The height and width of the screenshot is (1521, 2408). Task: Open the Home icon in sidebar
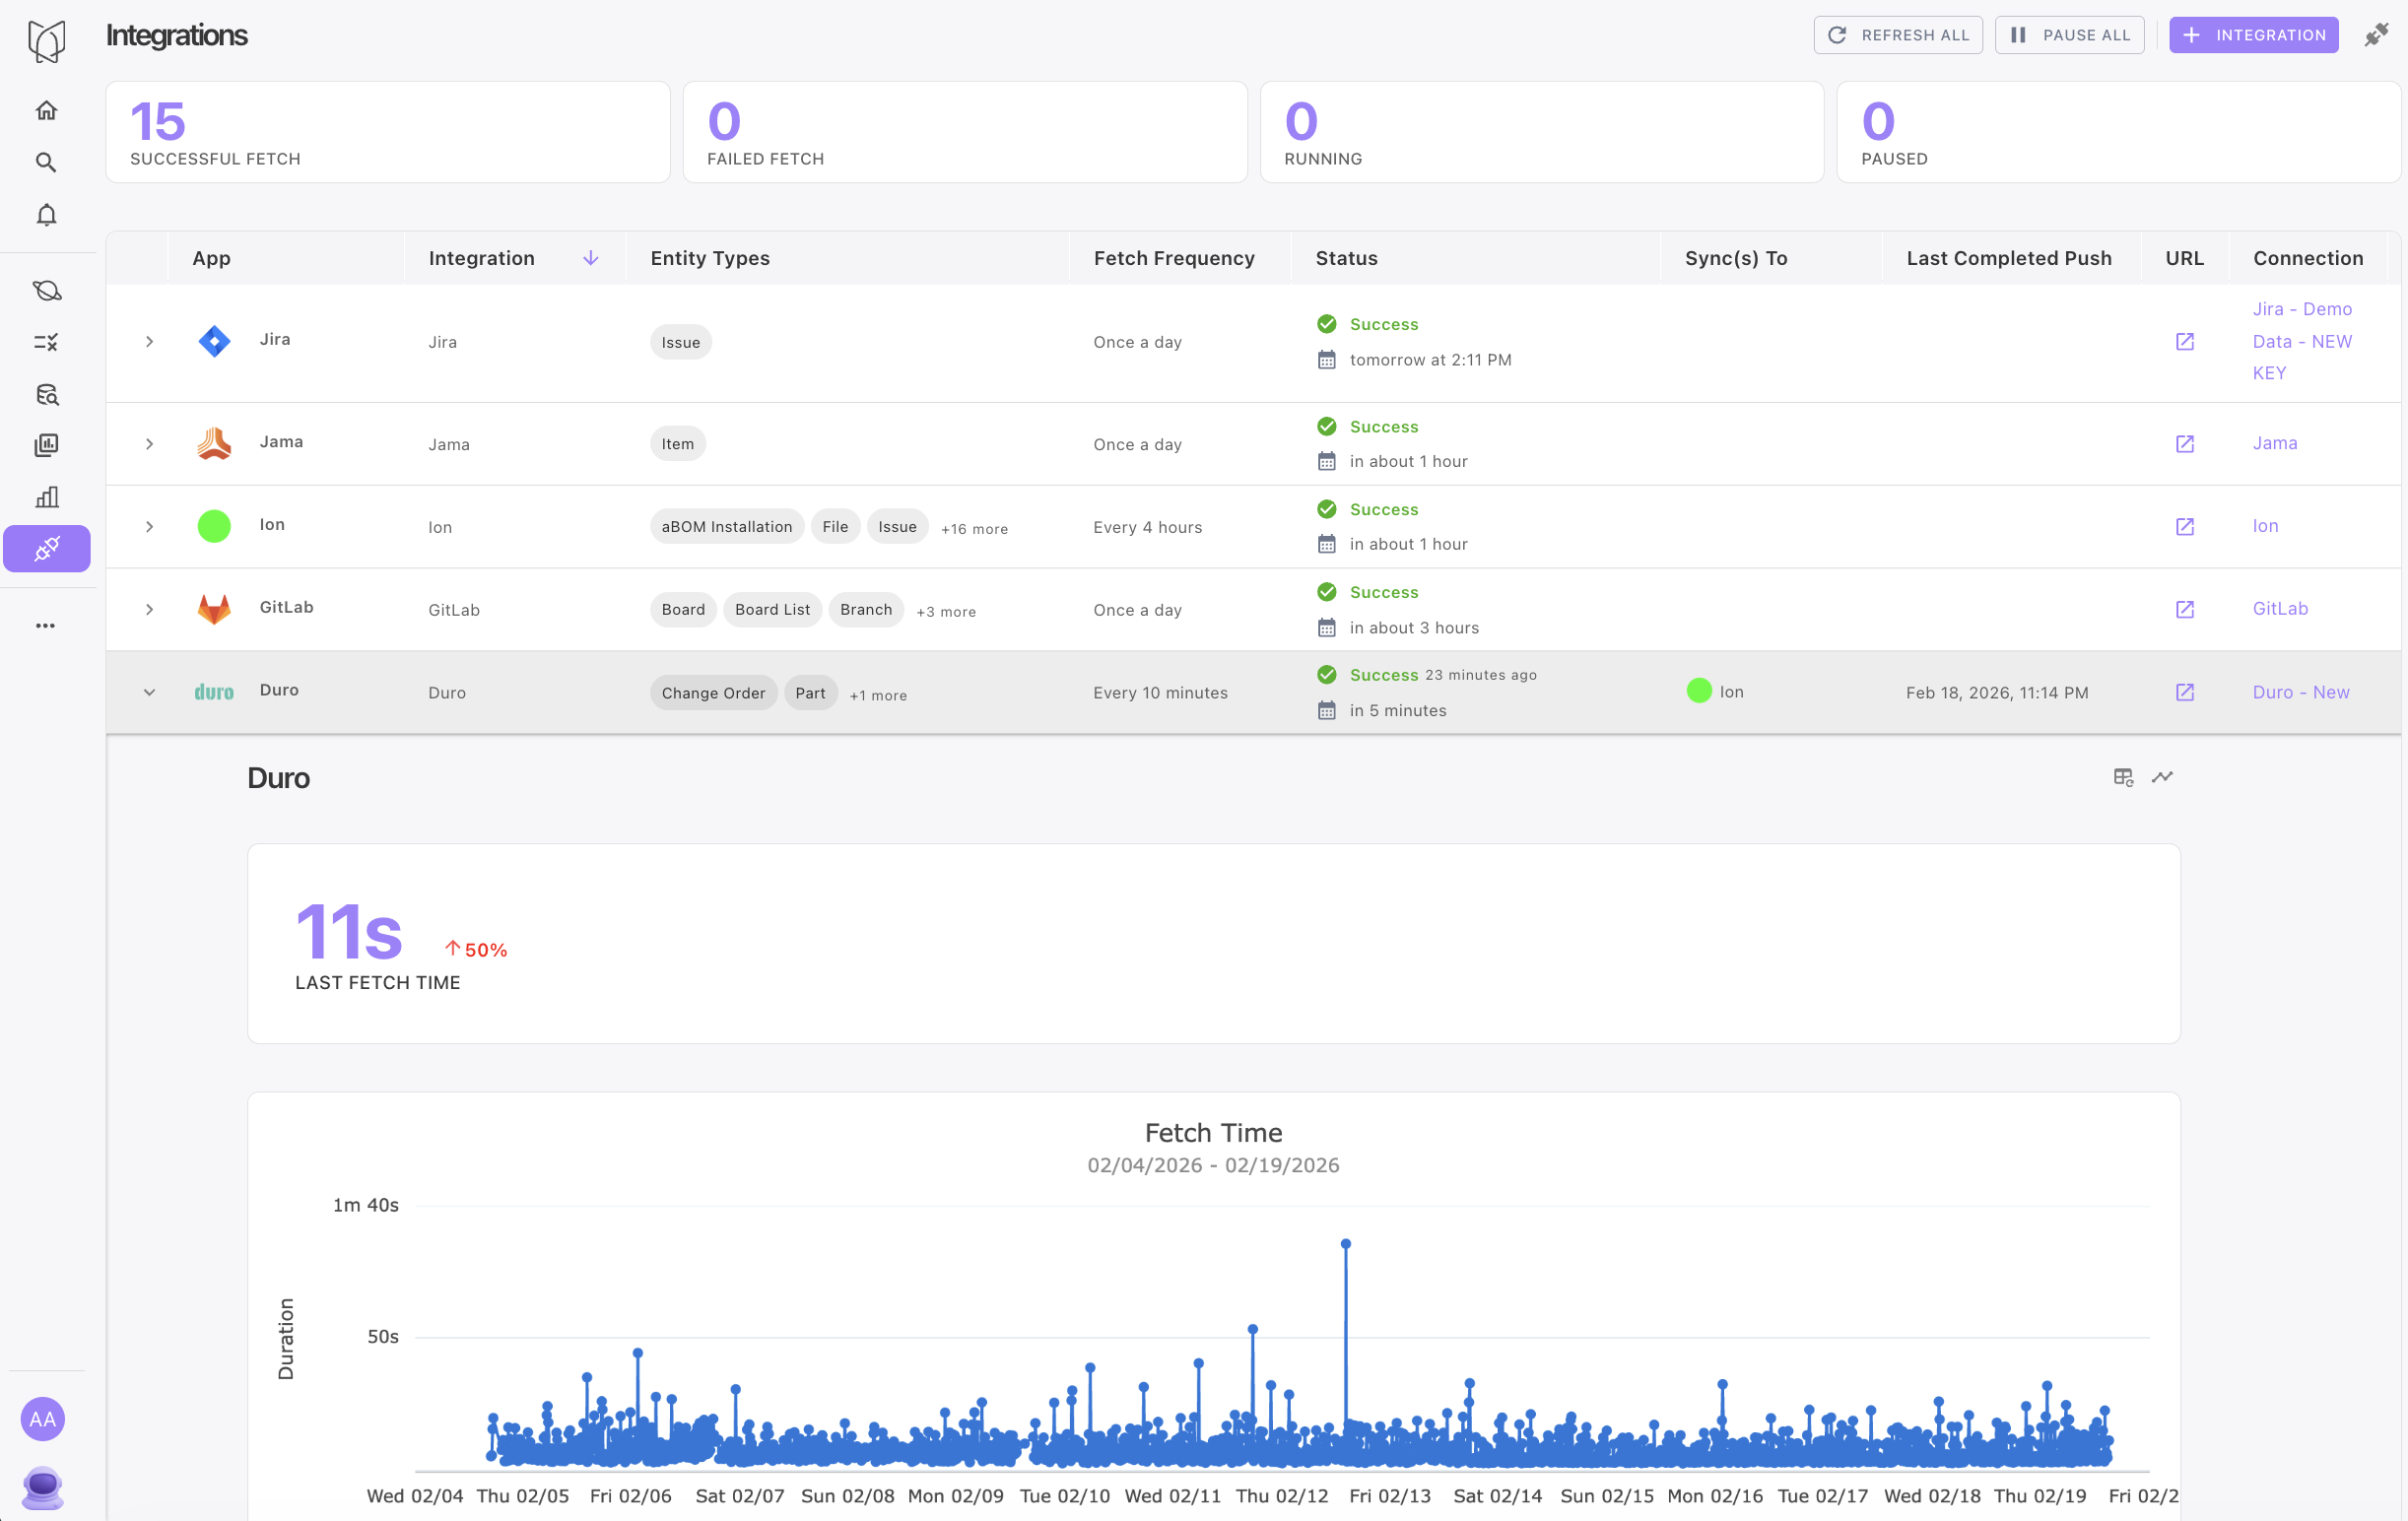click(46, 110)
